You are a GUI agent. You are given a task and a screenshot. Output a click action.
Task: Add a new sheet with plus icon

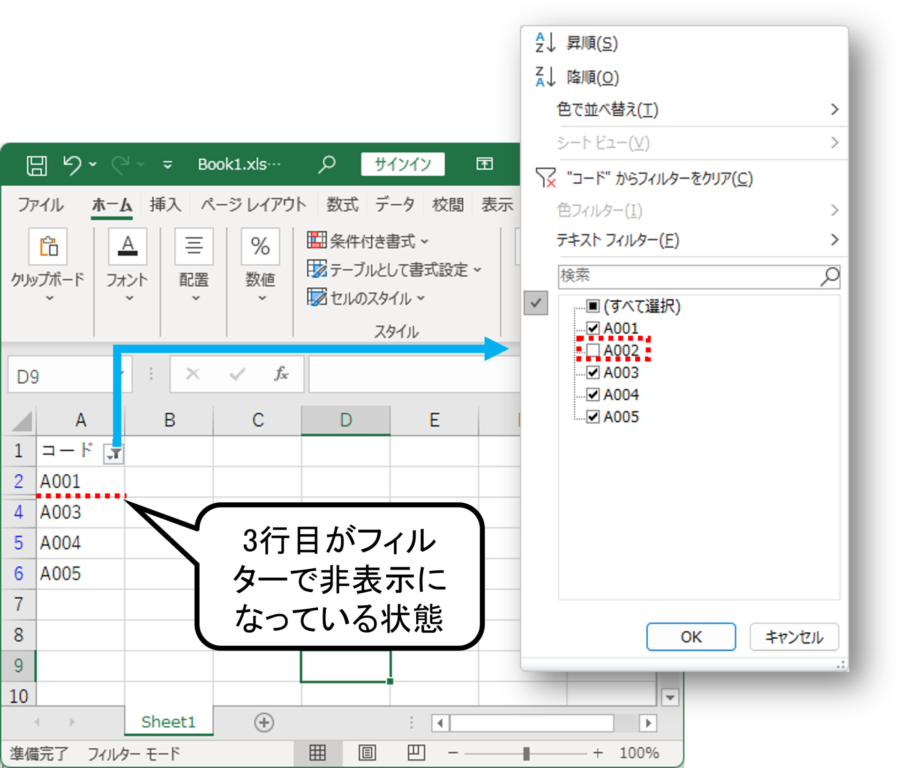264,721
